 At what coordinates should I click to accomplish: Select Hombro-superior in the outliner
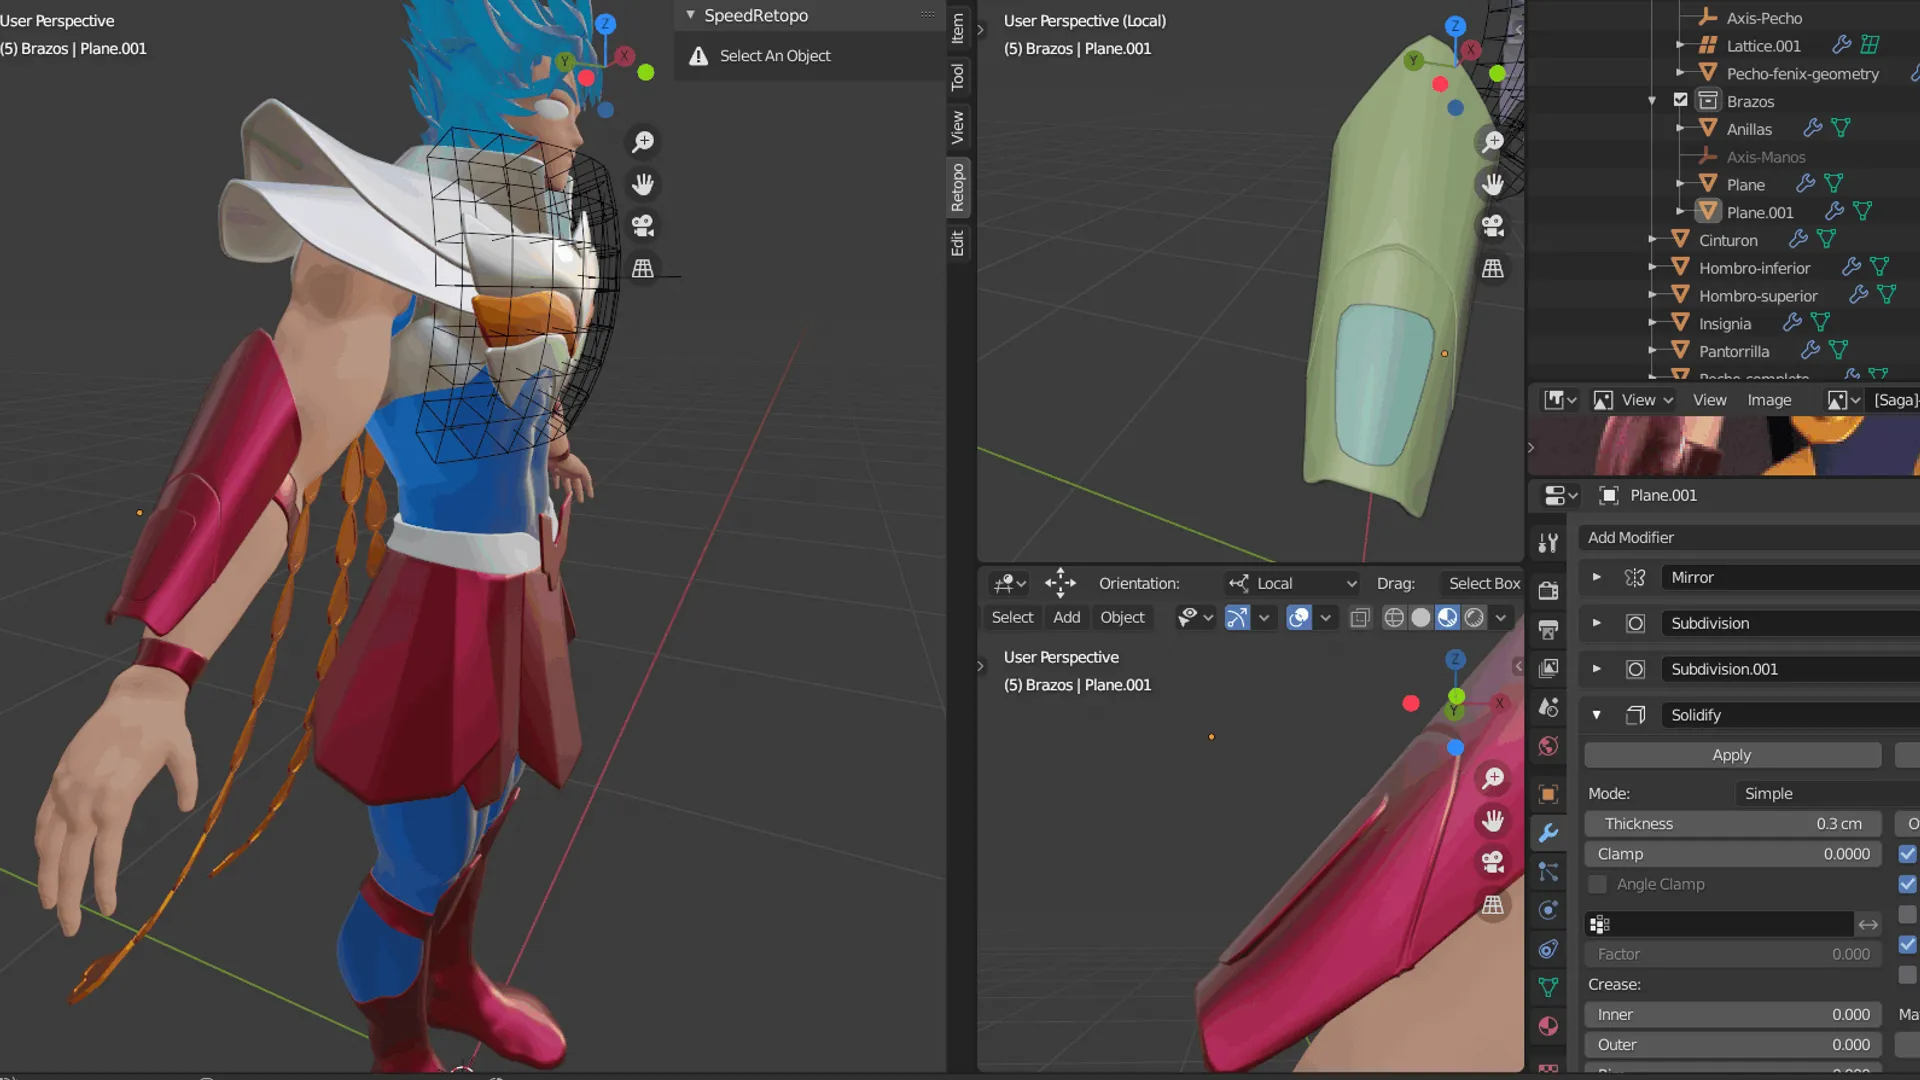pos(1757,296)
